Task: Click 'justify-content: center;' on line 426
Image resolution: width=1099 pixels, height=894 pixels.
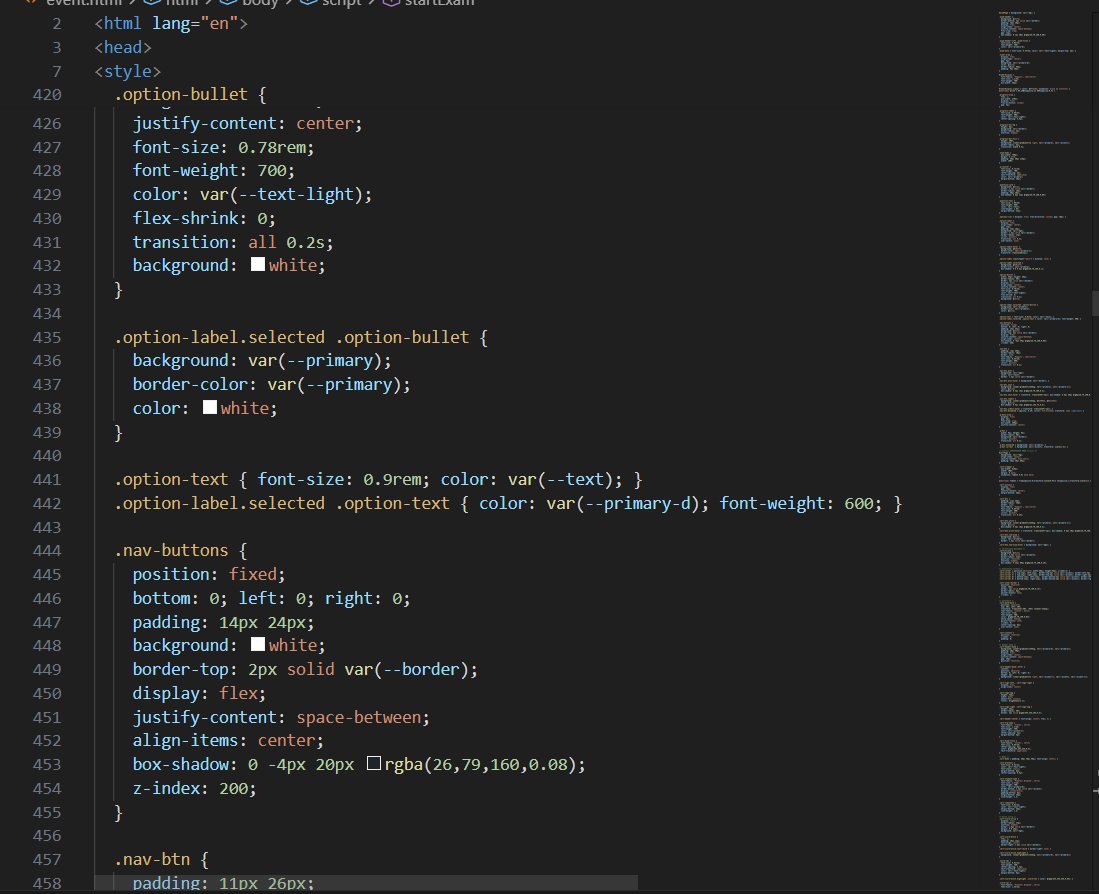Action: [247, 123]
